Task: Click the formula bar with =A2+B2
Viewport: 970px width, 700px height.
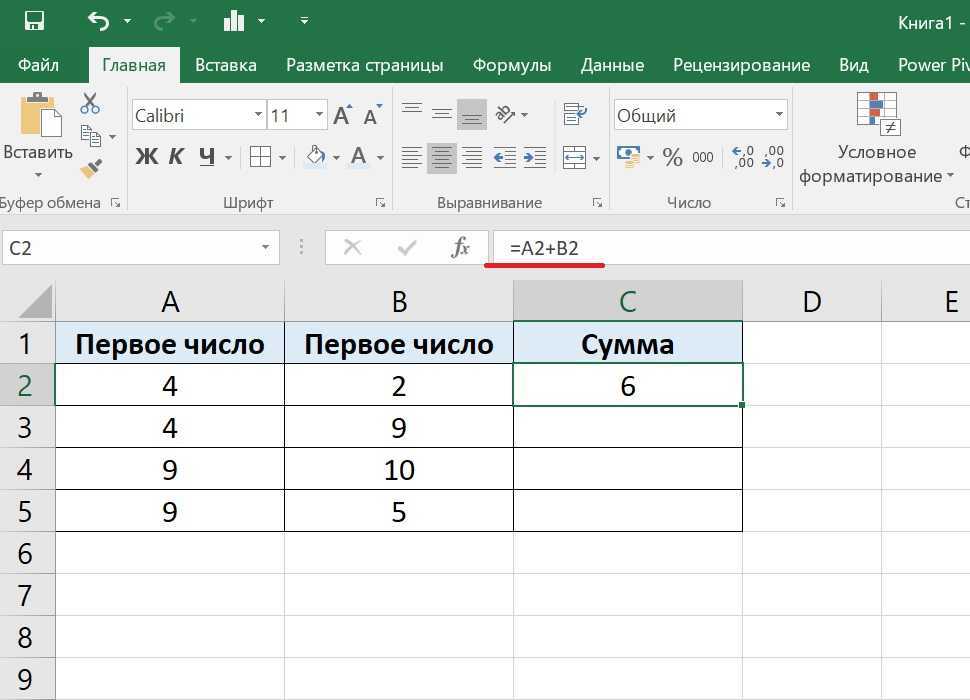Action: point(731,248)
